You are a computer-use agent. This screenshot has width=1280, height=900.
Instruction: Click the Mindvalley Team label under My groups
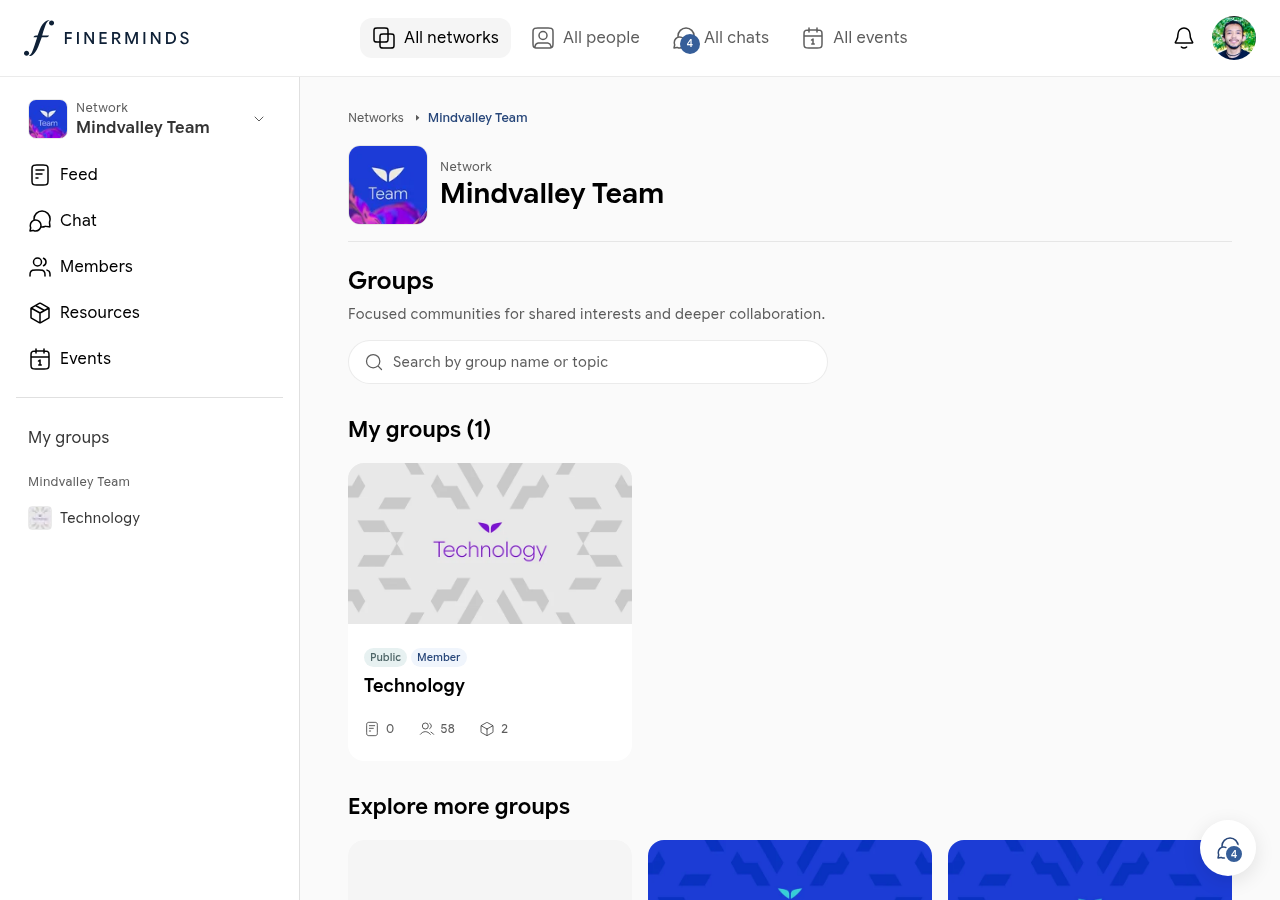[79, 482]
